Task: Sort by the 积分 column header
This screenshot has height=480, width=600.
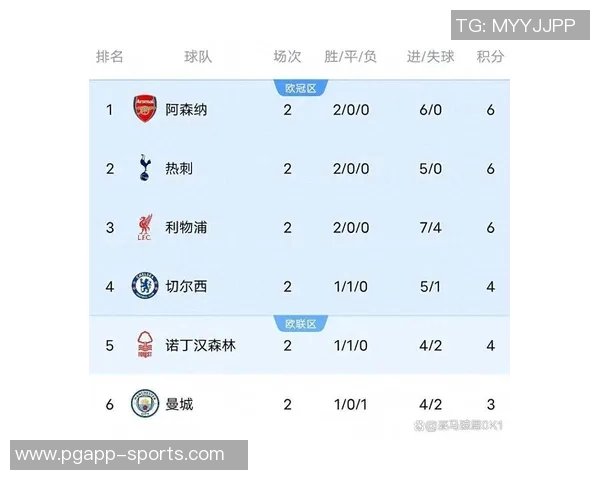Action: [490, 56]
